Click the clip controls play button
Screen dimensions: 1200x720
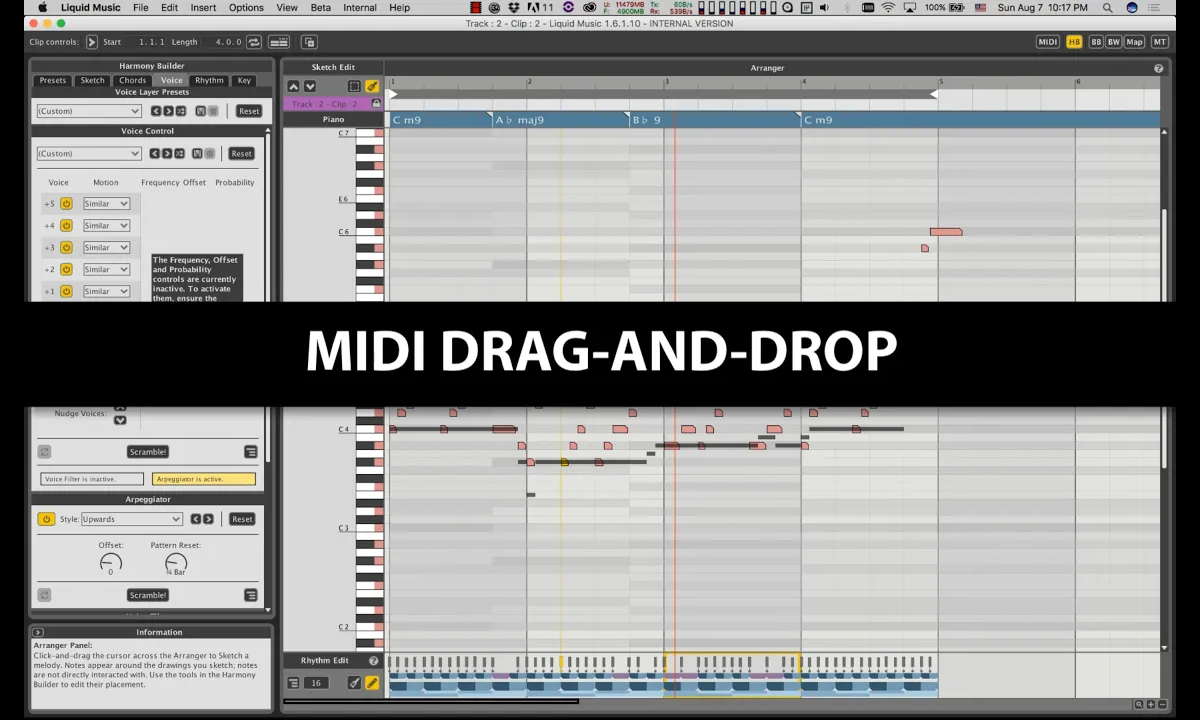(x=92, y=42)
